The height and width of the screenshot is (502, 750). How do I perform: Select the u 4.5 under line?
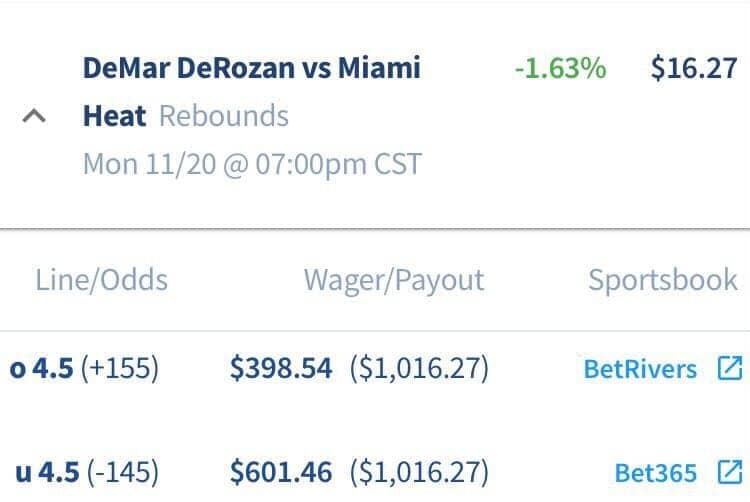click(x=47, y=472)
